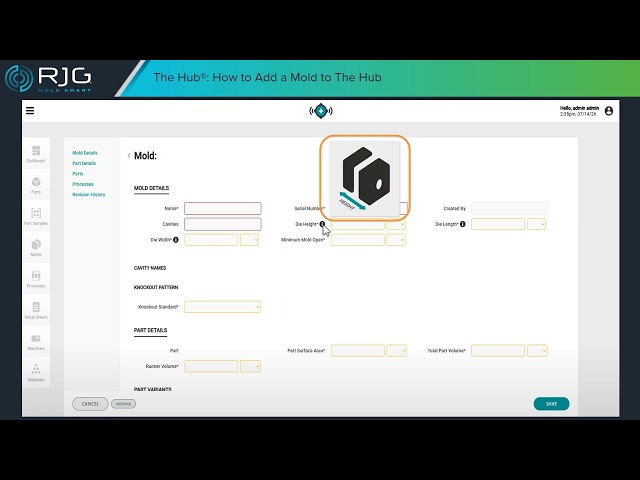
Task: Jump to Mold Details section link
Action: coord(85,153)
